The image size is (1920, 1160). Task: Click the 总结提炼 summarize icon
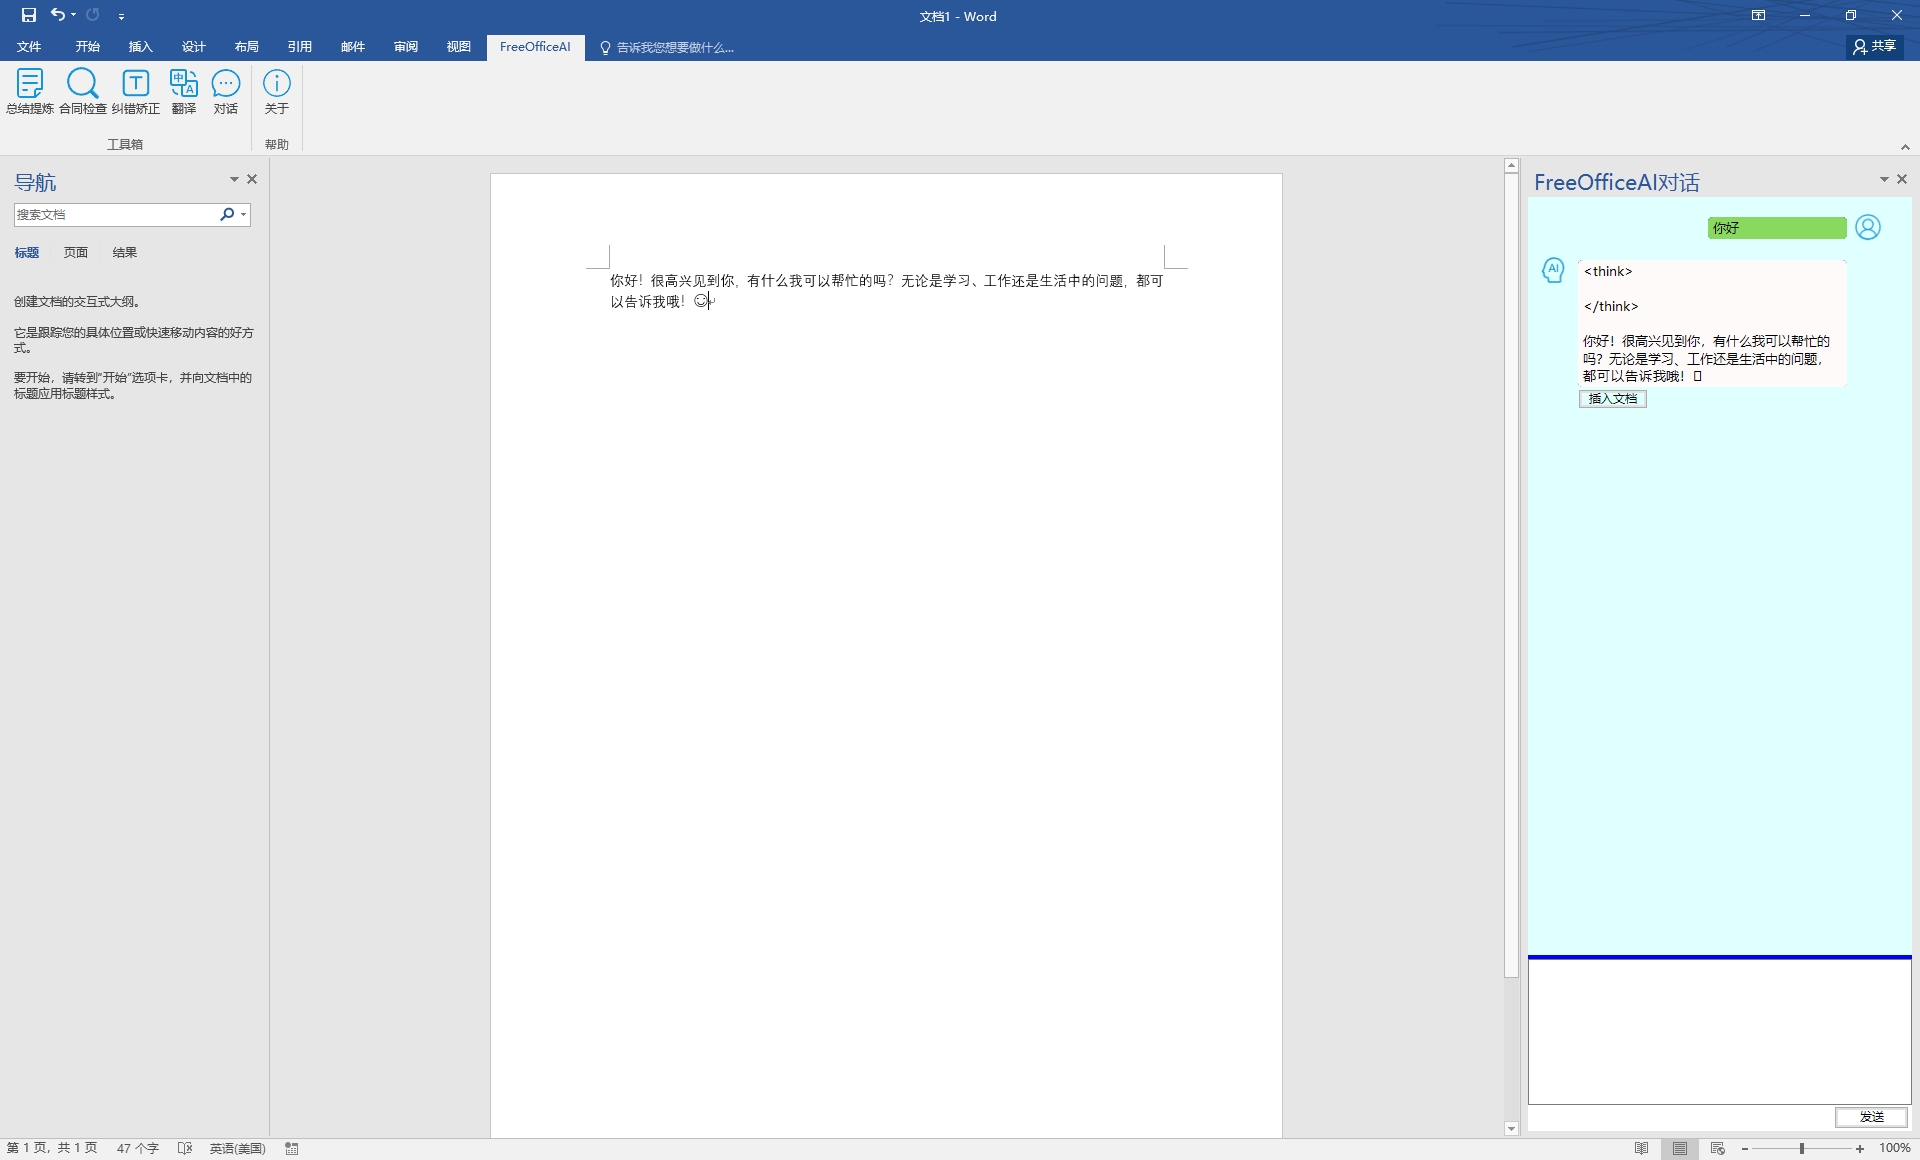(29, 91)
